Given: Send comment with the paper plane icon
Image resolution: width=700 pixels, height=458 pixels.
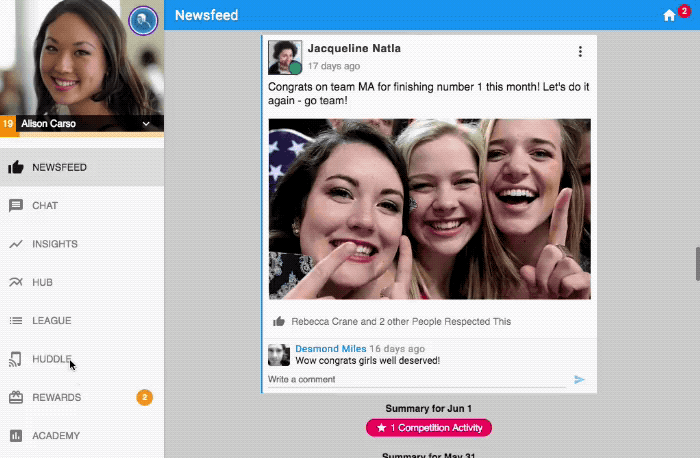Looking at the screenshot, I should coord(579,379).
